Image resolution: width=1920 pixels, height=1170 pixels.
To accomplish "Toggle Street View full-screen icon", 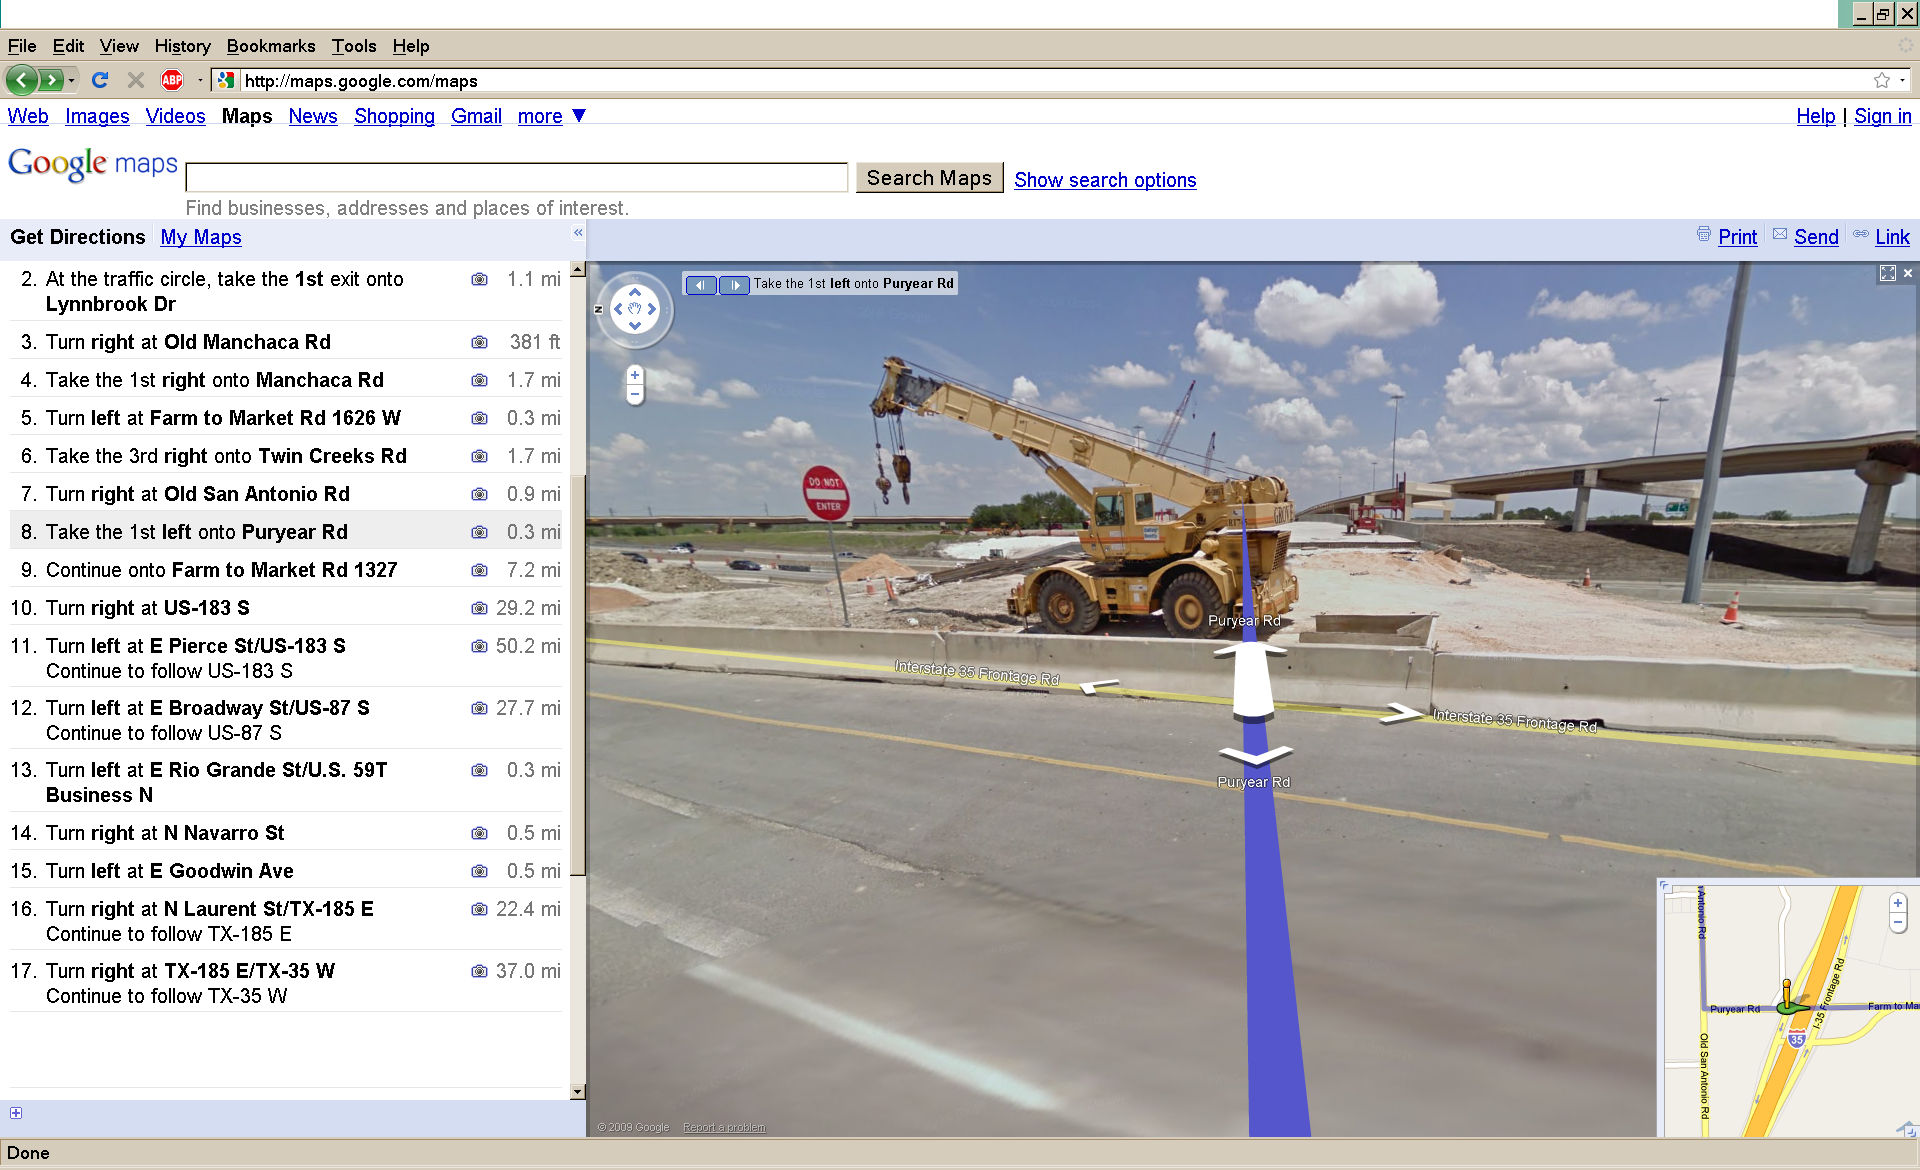I will click(x=1887, y=273).
